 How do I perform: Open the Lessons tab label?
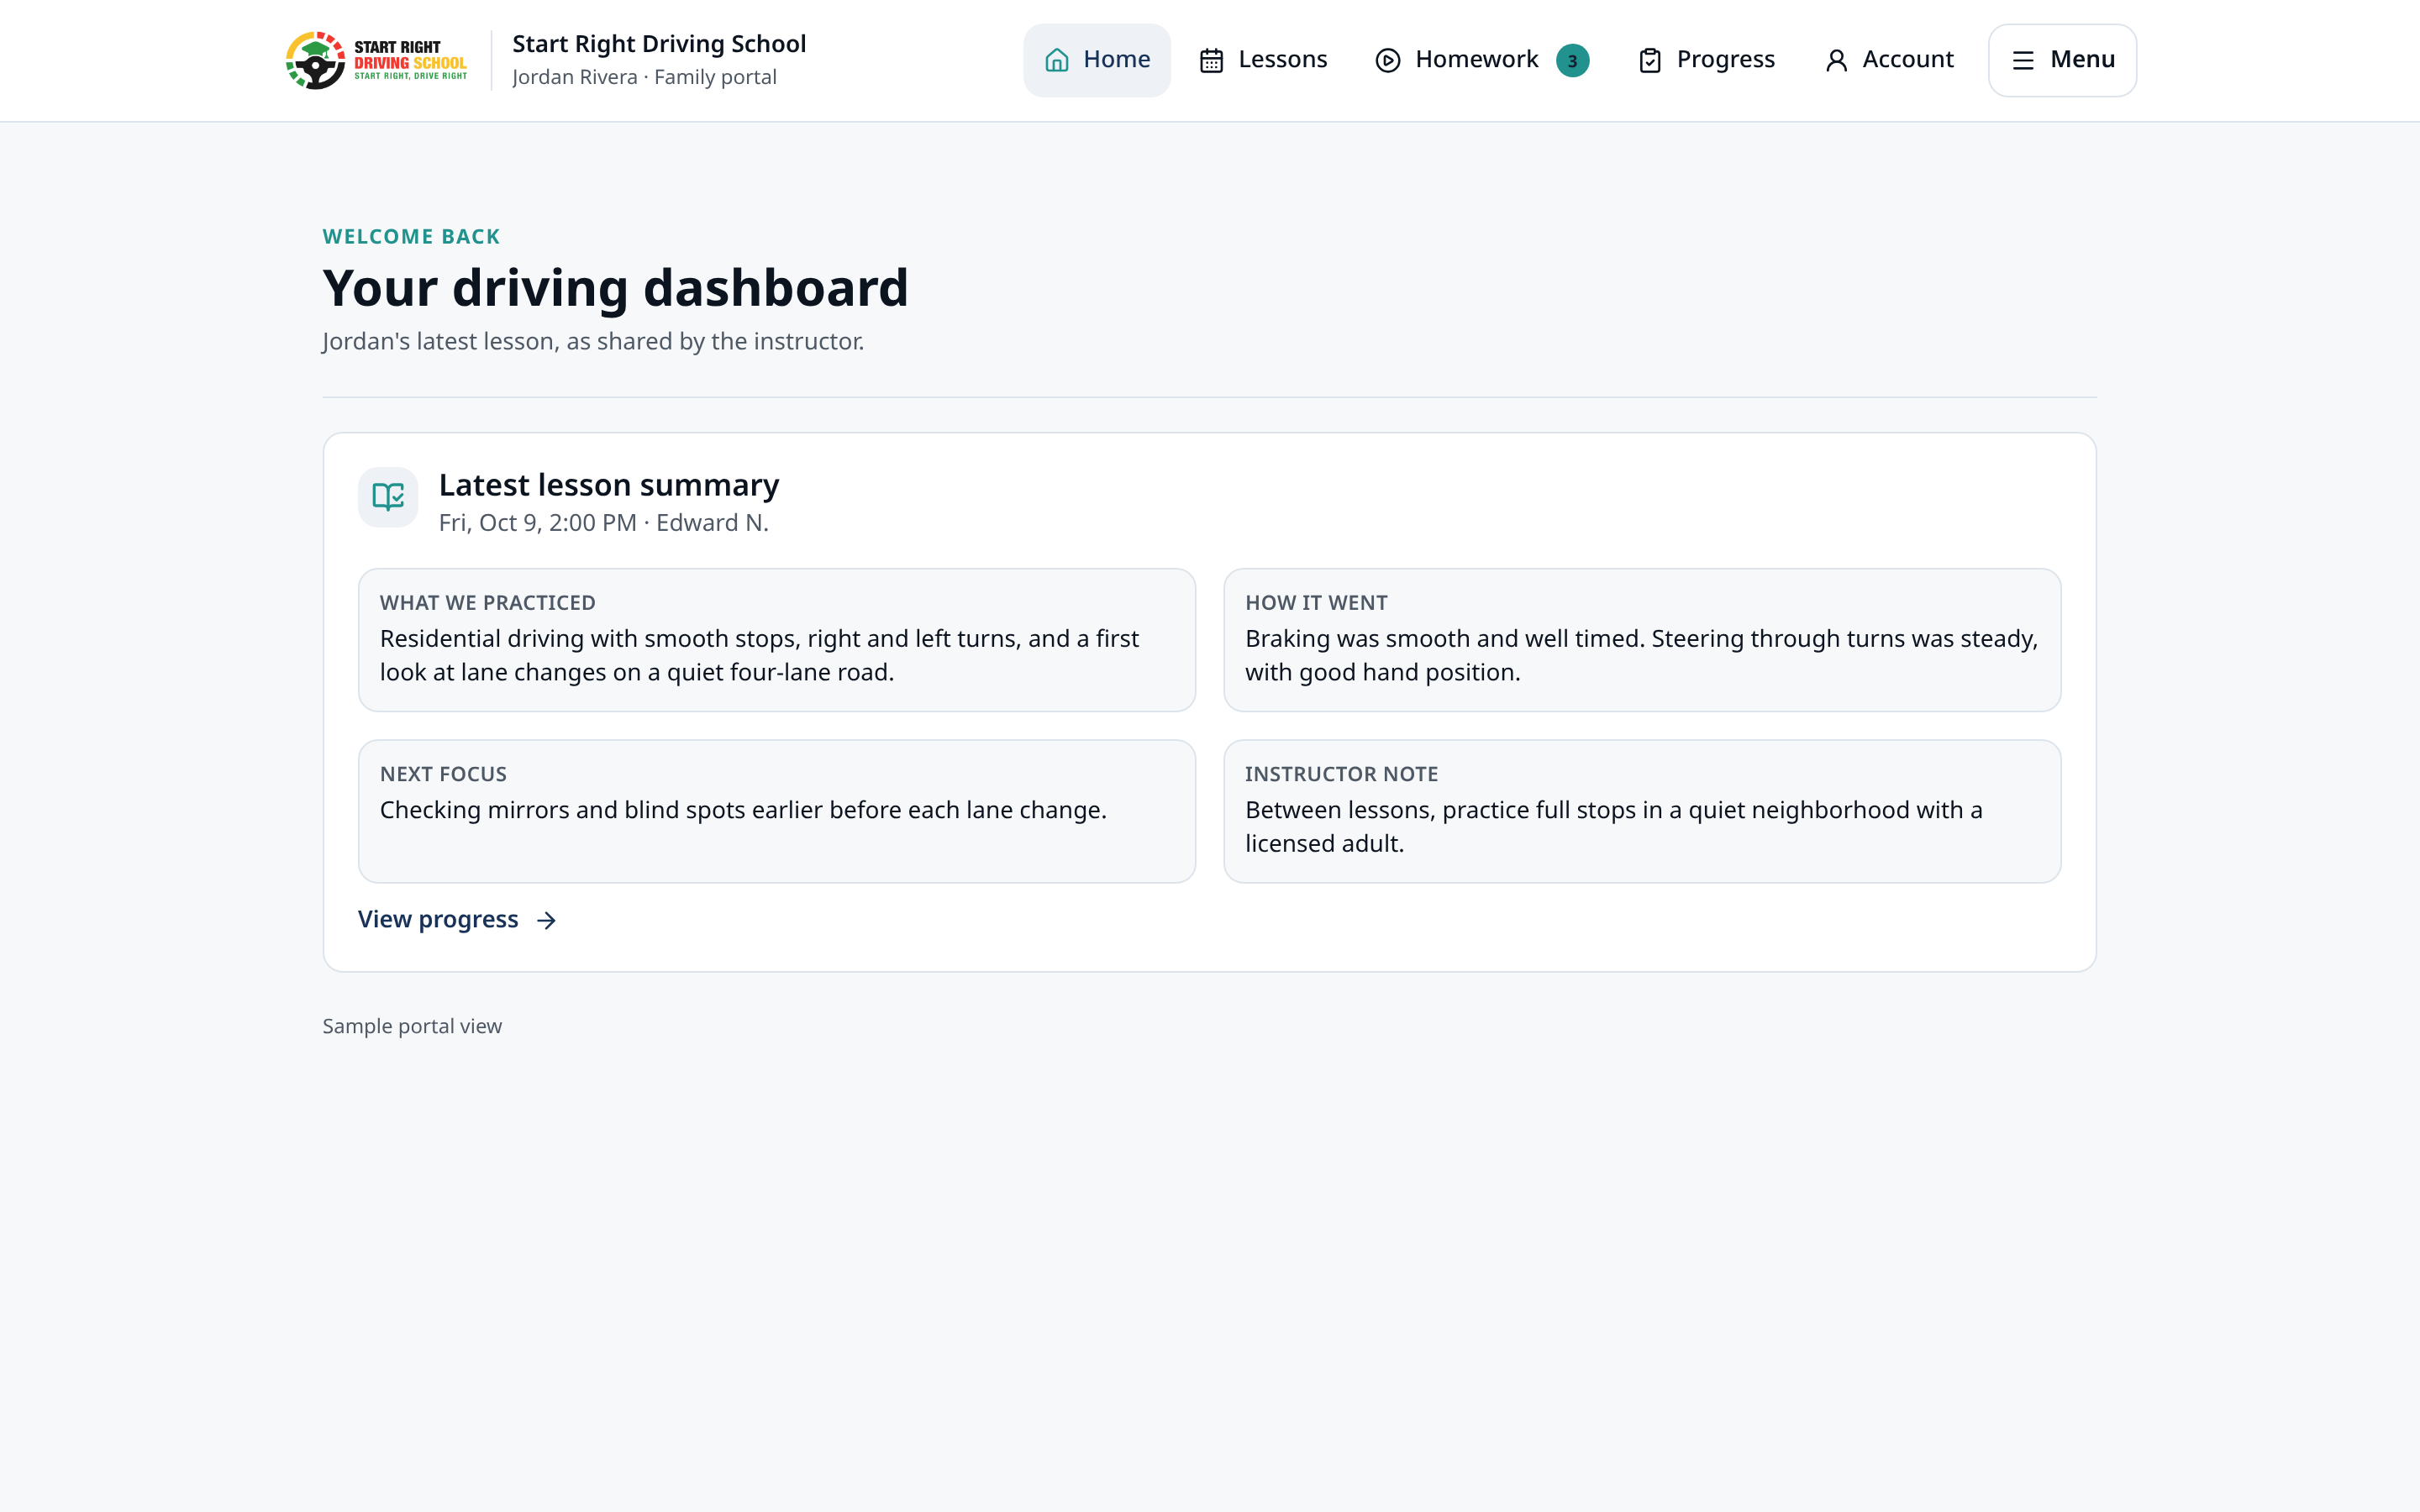(1283, 60)
